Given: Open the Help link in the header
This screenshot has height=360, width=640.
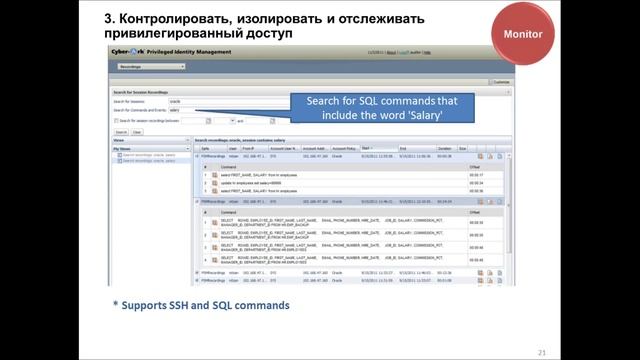Looking at the screenshot, I should tap(427, 53).
